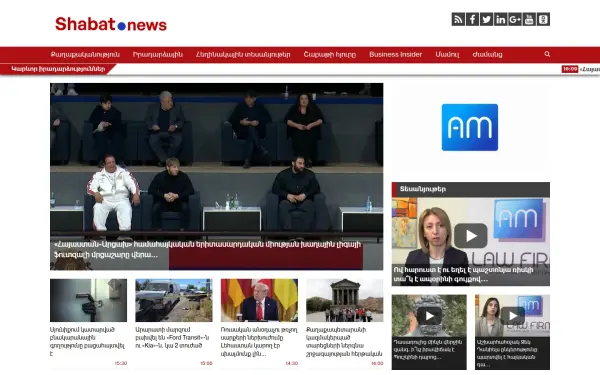Screen dimensions: 600x375
Task: Open the Մամուլ menu item
Action: [x=447, y=54]
